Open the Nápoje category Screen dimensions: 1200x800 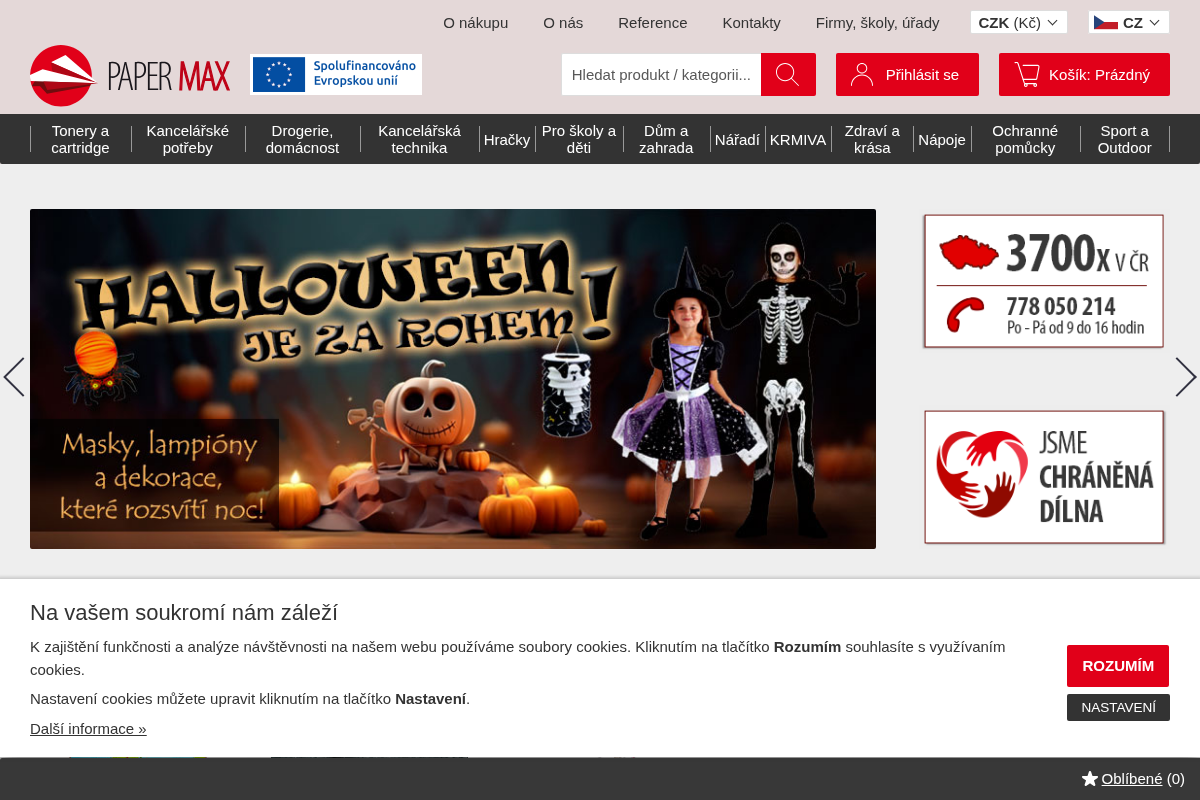942,139
